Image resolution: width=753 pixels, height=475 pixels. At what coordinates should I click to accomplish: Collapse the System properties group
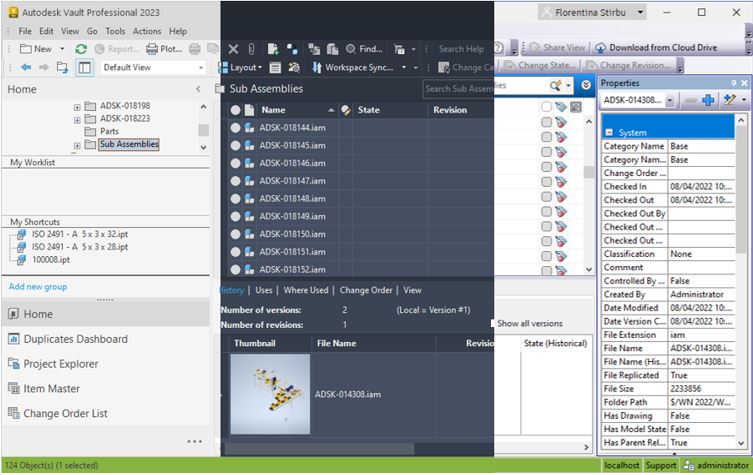point(609,133)
